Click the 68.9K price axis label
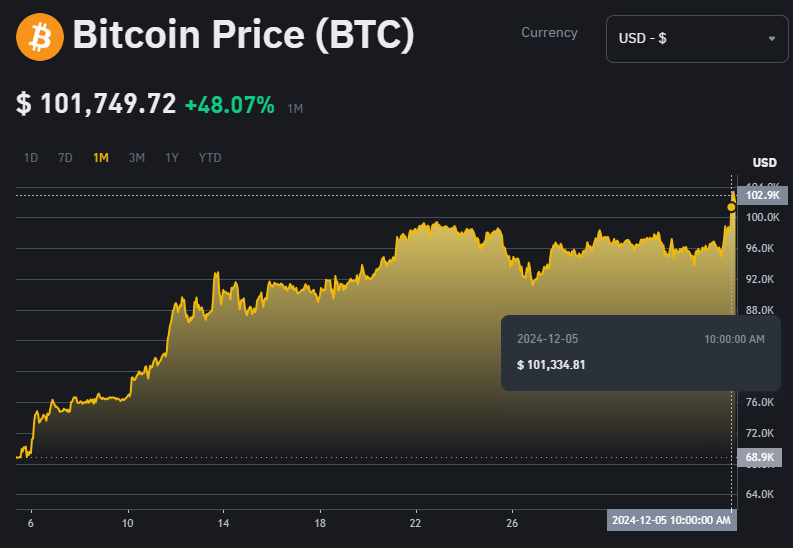Screen dimensions: 793x548 pos(763,457)
